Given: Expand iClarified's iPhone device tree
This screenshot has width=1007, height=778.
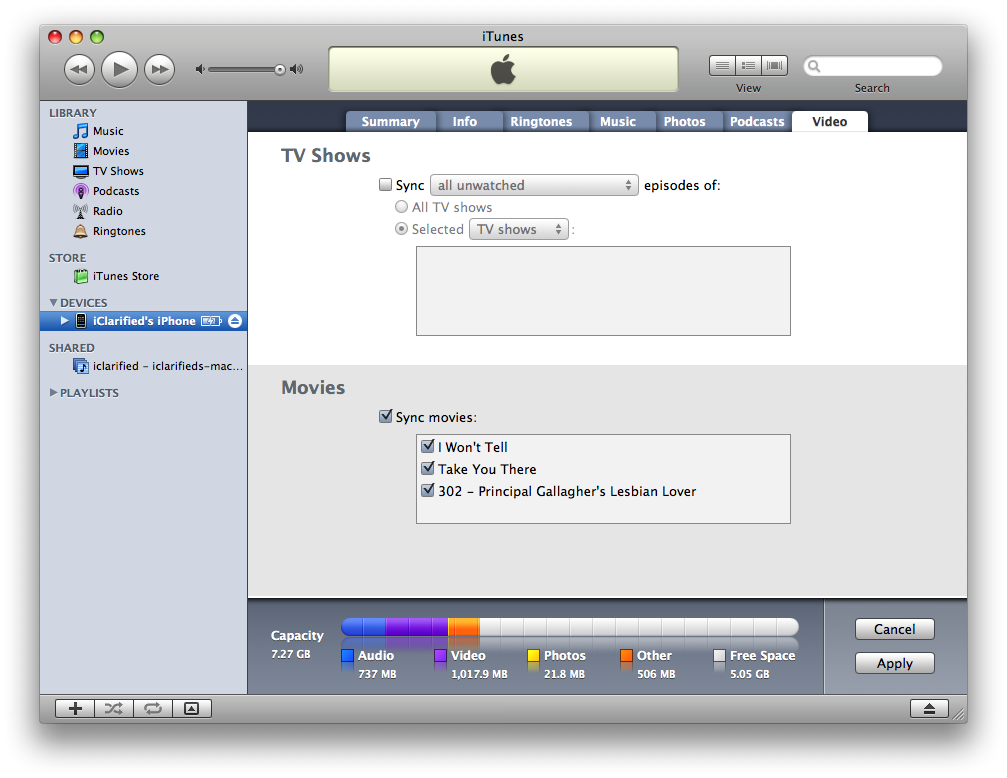Looking at the screenshot, I should 65,321.
